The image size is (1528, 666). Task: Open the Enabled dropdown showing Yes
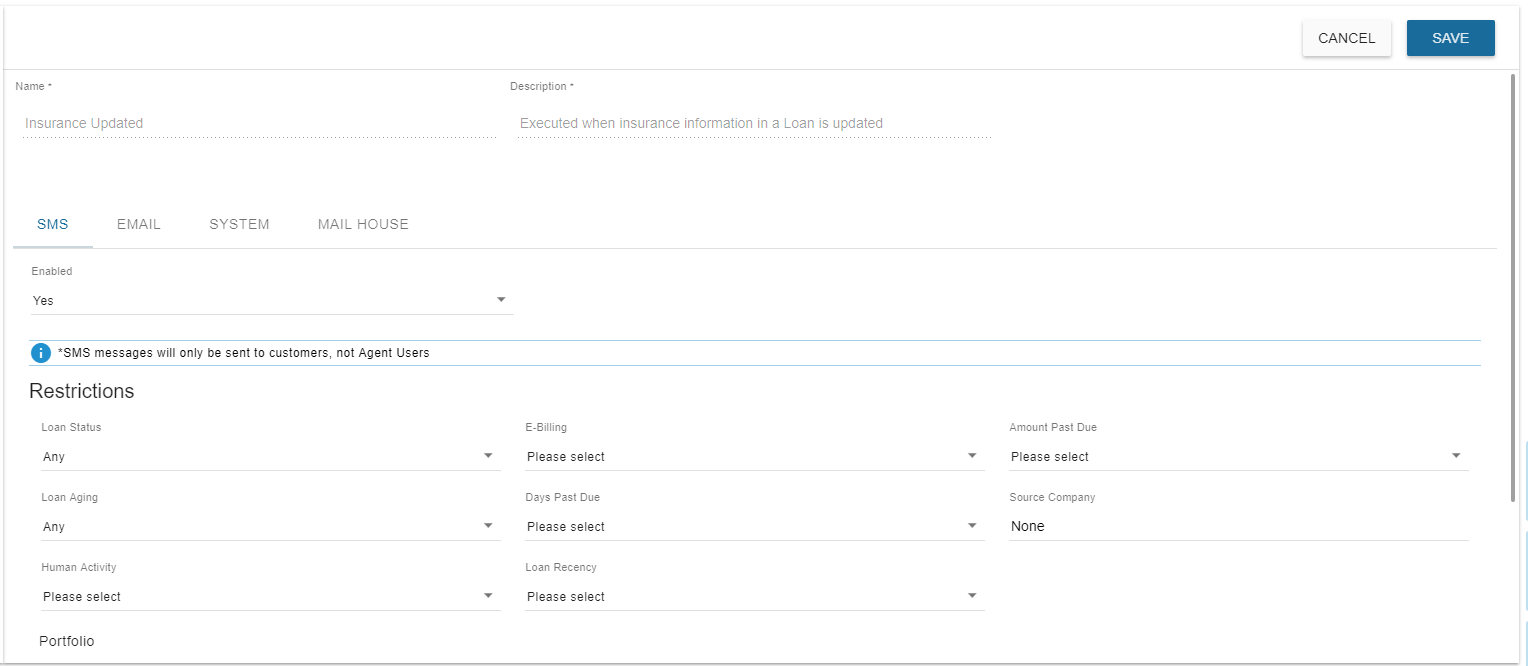point(272,300)
